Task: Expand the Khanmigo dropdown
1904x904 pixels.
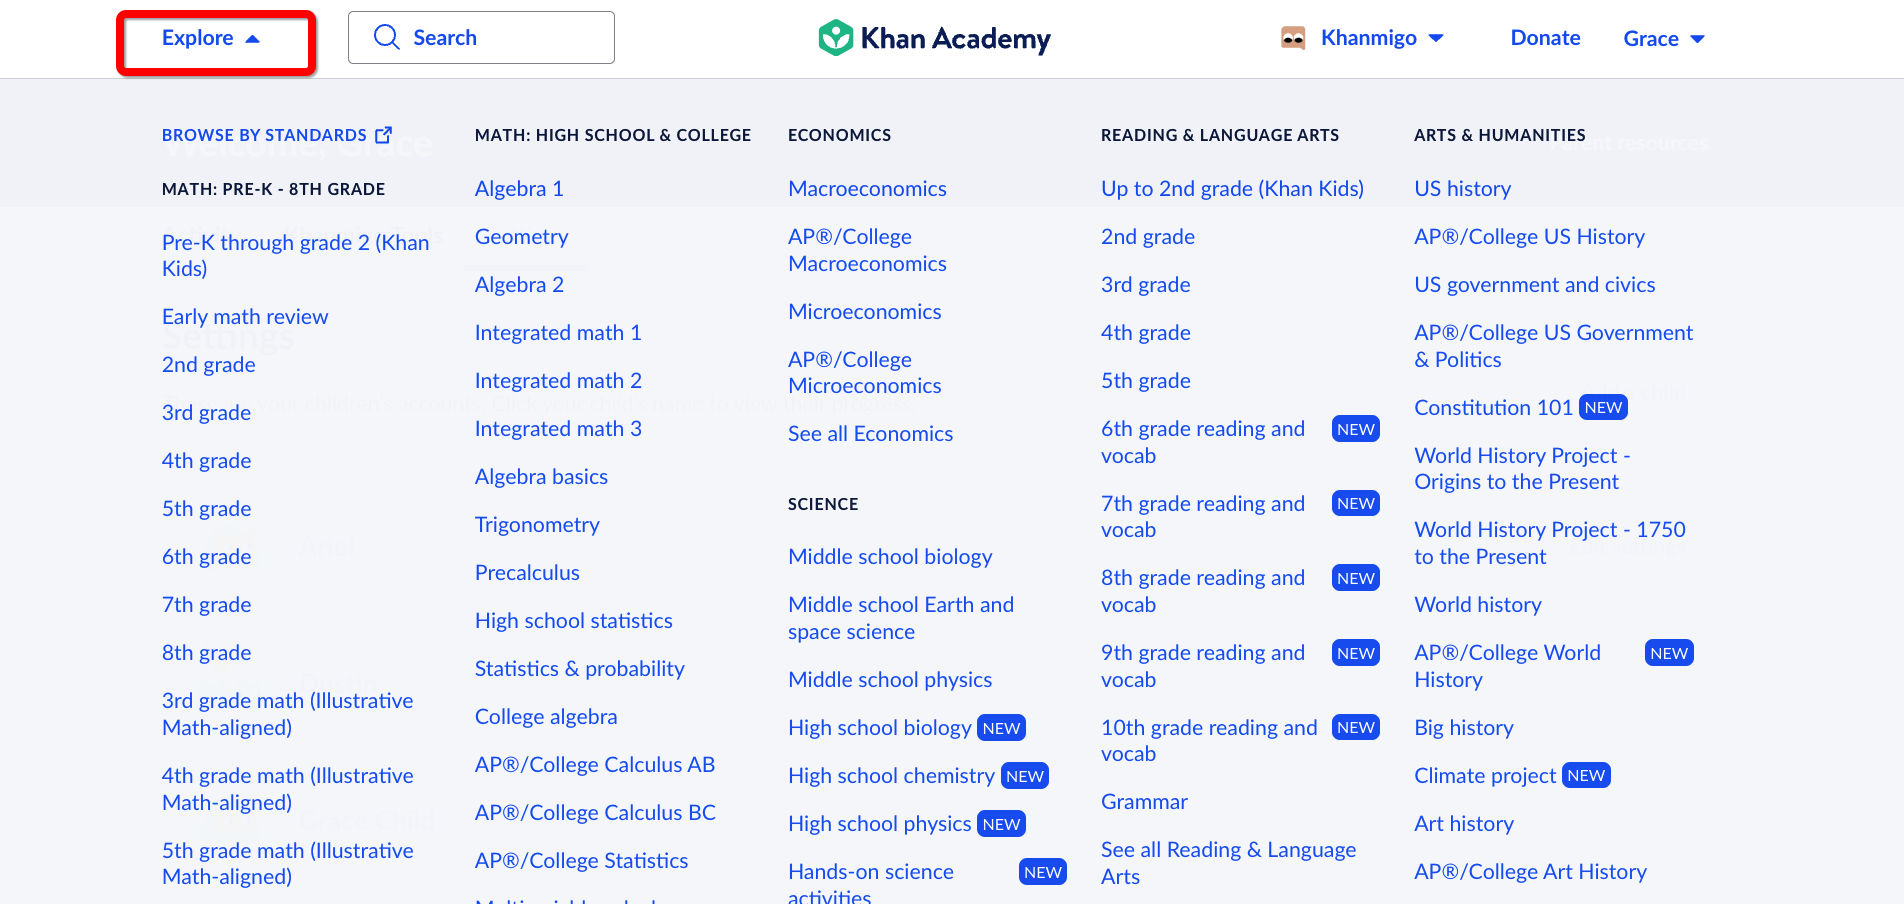Action: (1436, 38)
